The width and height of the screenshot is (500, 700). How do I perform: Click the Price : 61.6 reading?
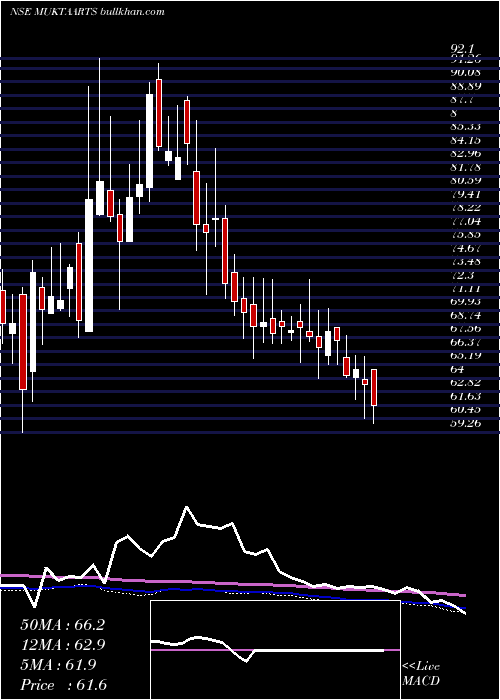coord(63,685)
